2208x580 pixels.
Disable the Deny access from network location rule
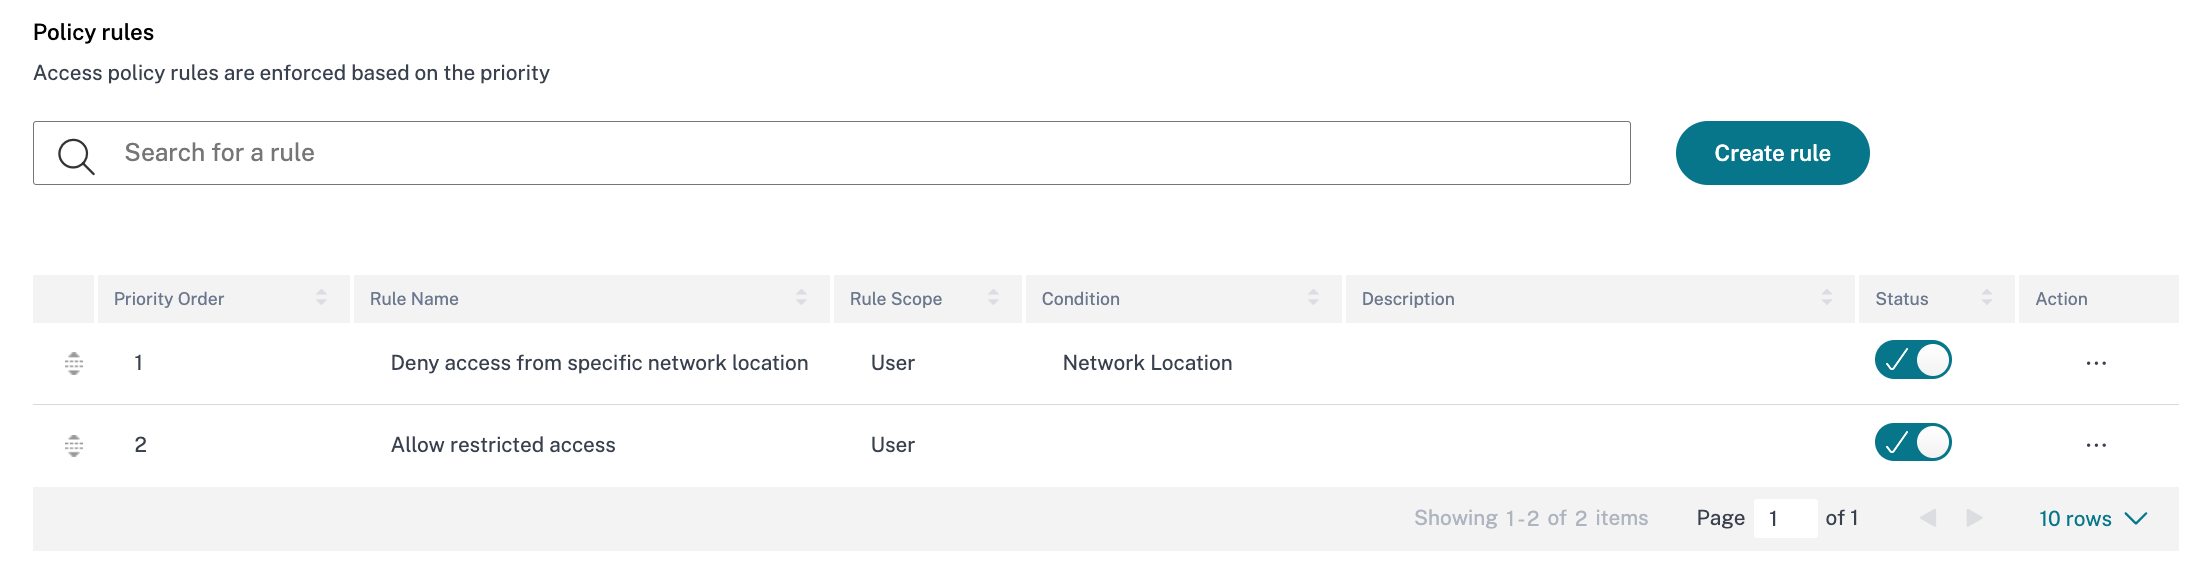point(1912,360)
